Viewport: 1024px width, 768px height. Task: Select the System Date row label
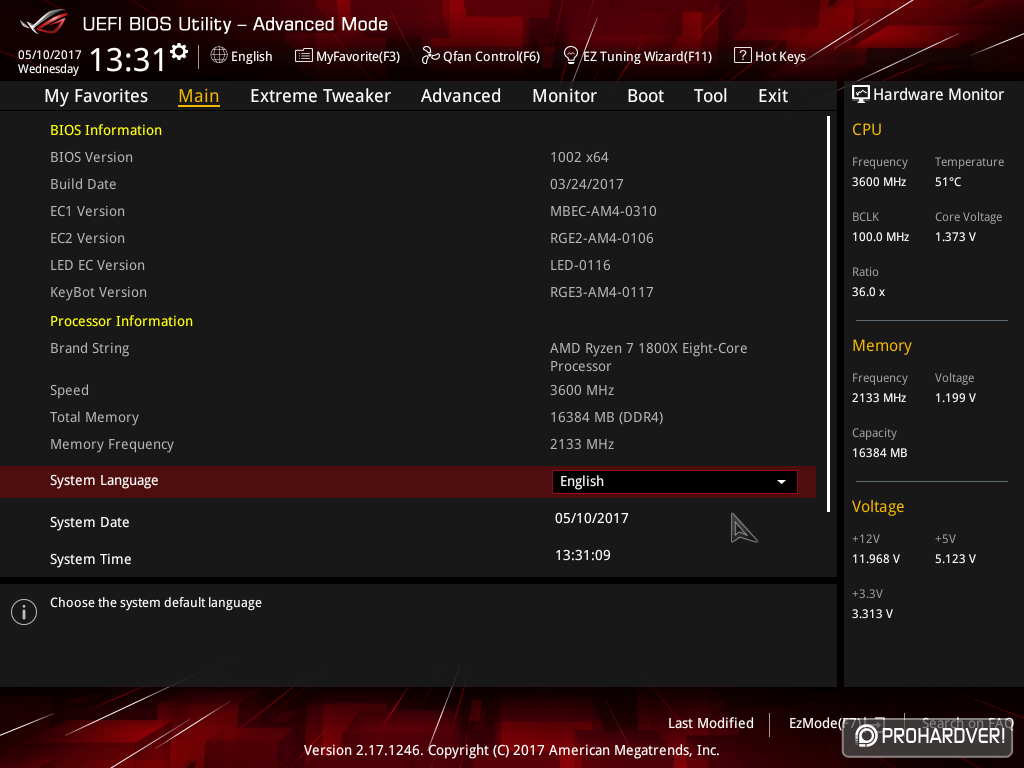point(89,522)
